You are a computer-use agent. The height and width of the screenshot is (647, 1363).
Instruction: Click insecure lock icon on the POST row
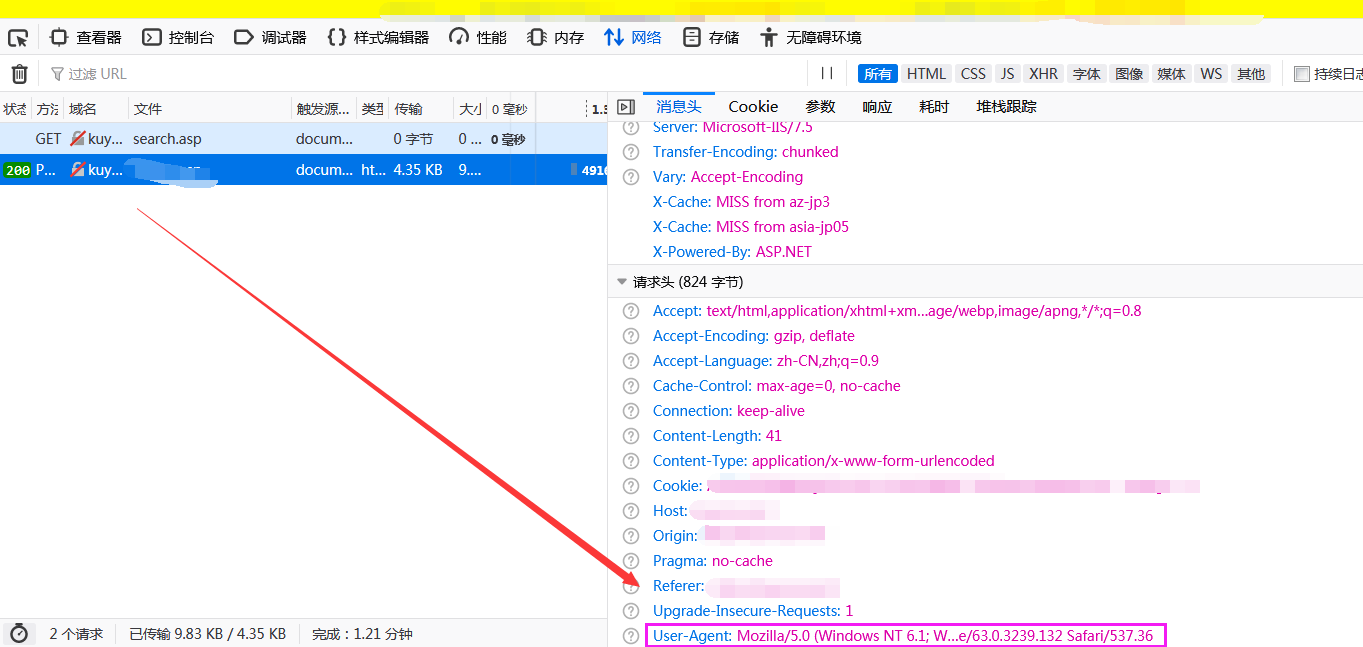tap(77, 170)
